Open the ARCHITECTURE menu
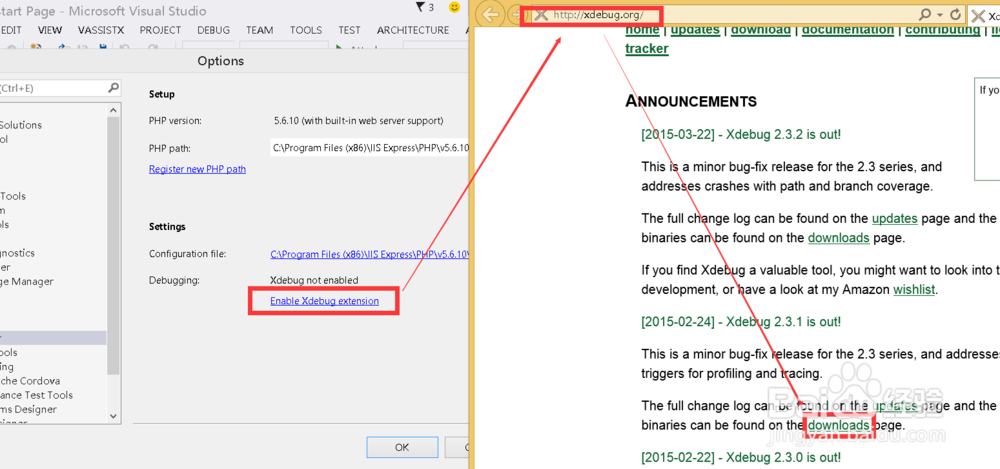 413,30
